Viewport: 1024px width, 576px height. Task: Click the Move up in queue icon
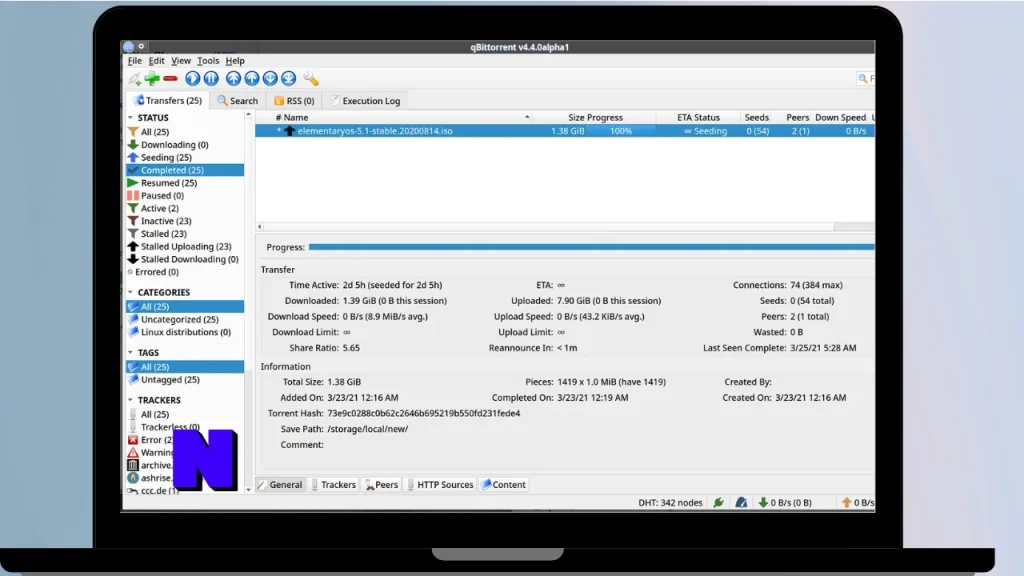(x=251, y=78)
